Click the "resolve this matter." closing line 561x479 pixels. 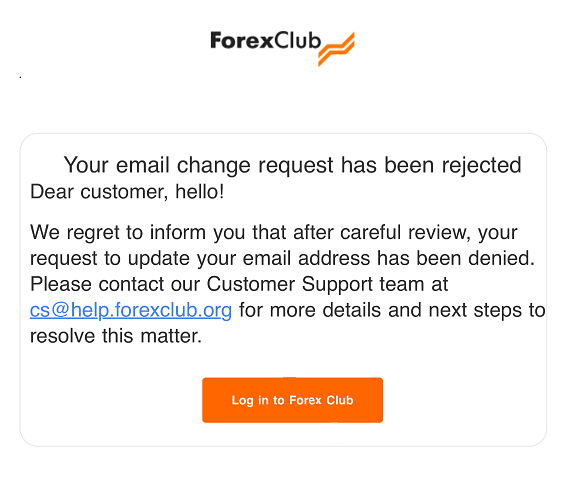click(x=116, y=336)
